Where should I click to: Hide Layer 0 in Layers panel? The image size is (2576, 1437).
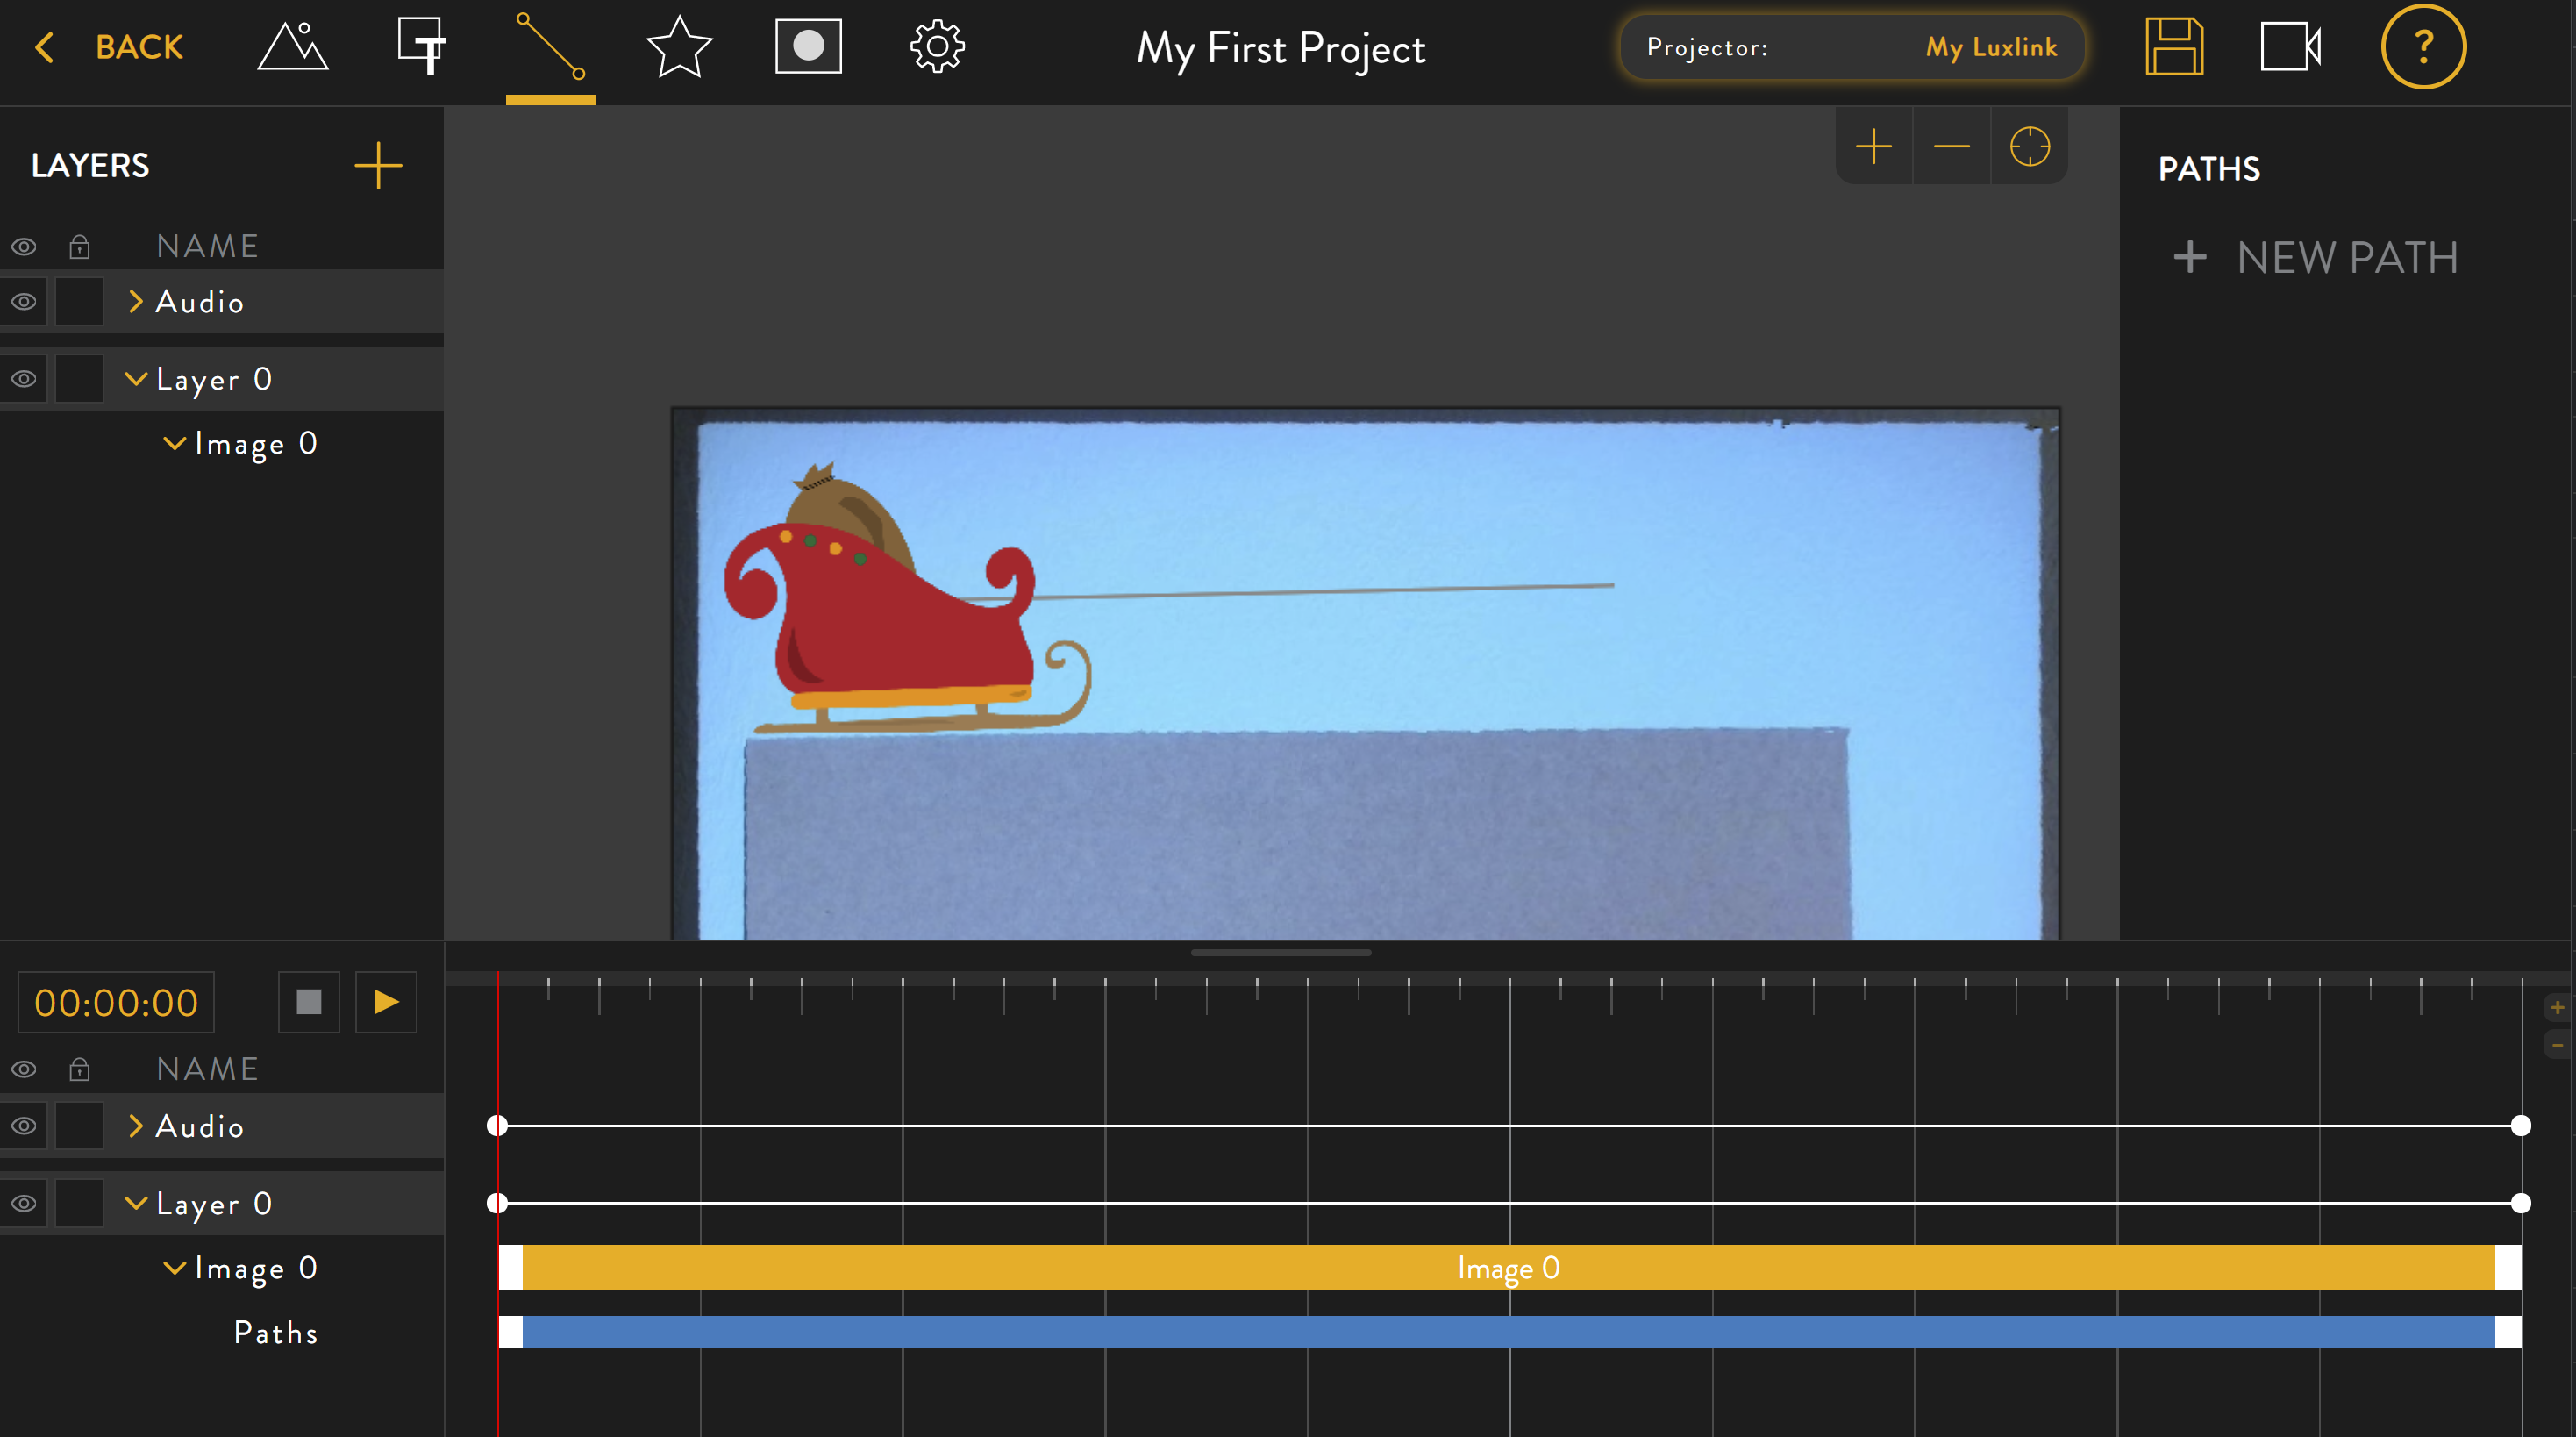(24, 379)
